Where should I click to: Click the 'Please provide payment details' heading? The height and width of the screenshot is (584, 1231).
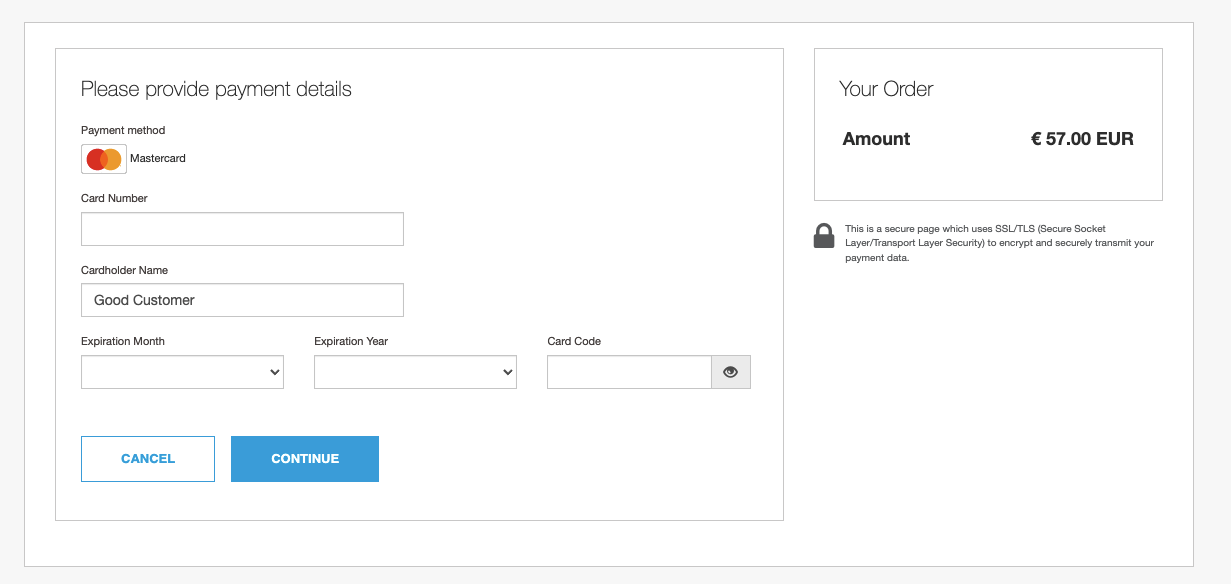216,89
